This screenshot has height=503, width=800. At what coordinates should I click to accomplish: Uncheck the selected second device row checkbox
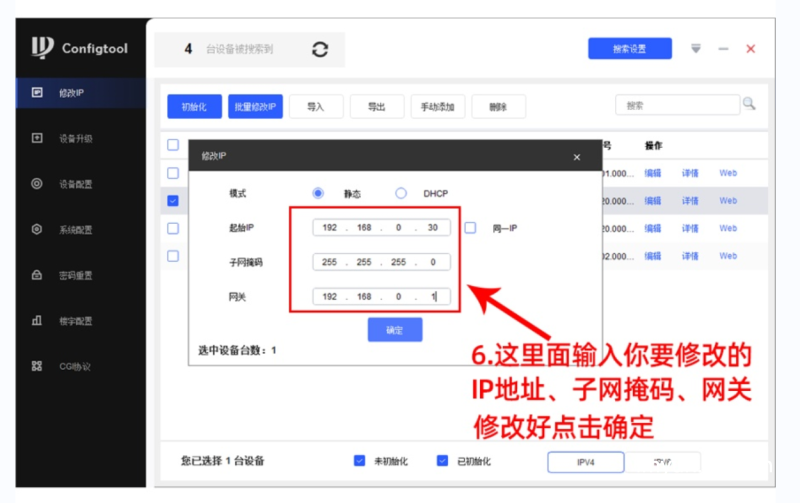pos(173,200)
